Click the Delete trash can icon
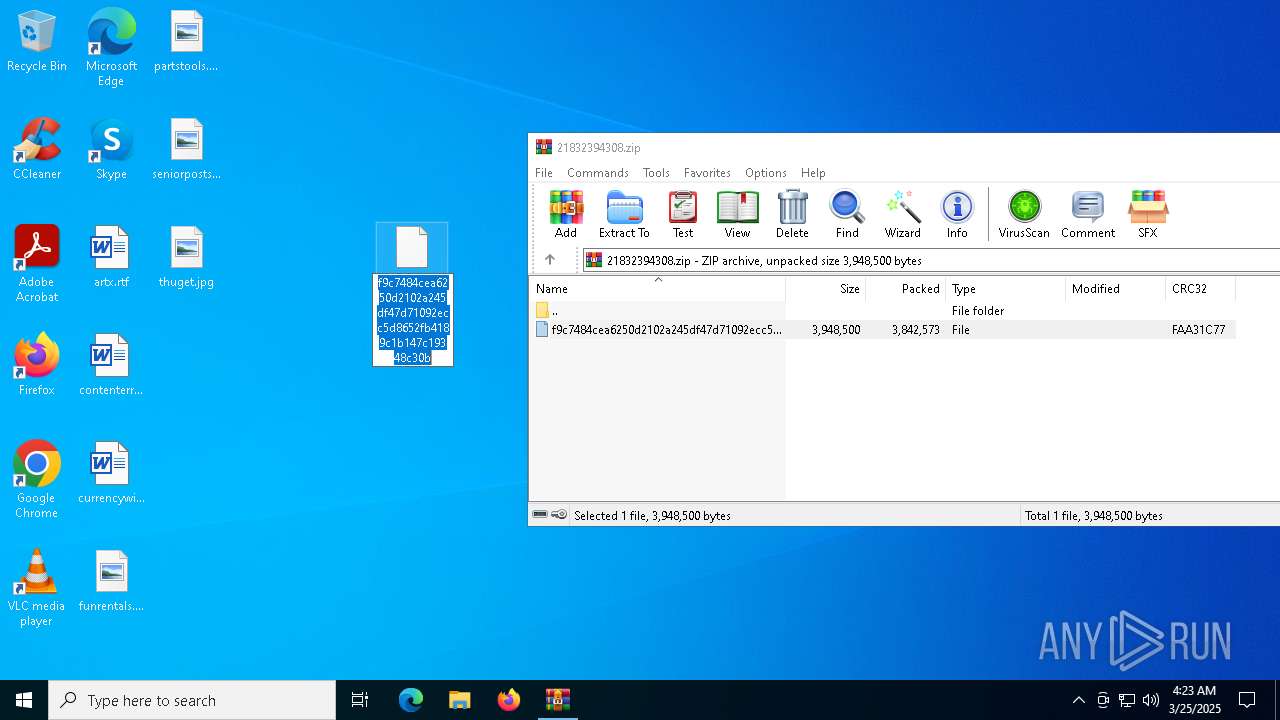The width and height of the screenshot is (1280, 720). pos(792,214)
